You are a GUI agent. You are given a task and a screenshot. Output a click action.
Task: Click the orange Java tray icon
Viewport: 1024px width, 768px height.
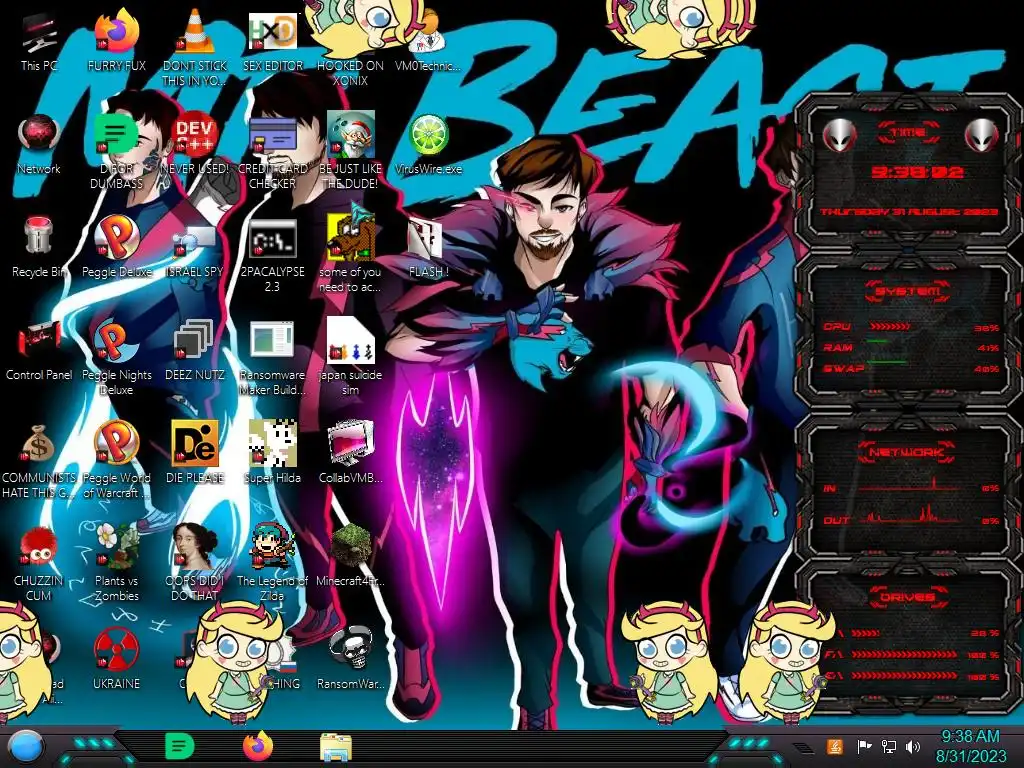[835, 746]
